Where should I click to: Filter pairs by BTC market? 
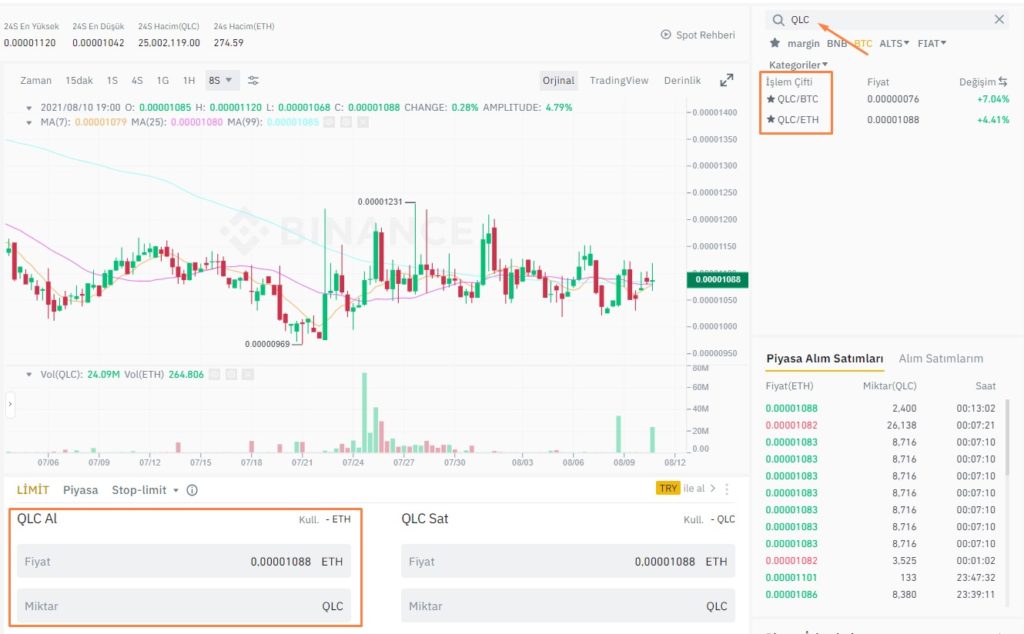(x=863, y=43)
